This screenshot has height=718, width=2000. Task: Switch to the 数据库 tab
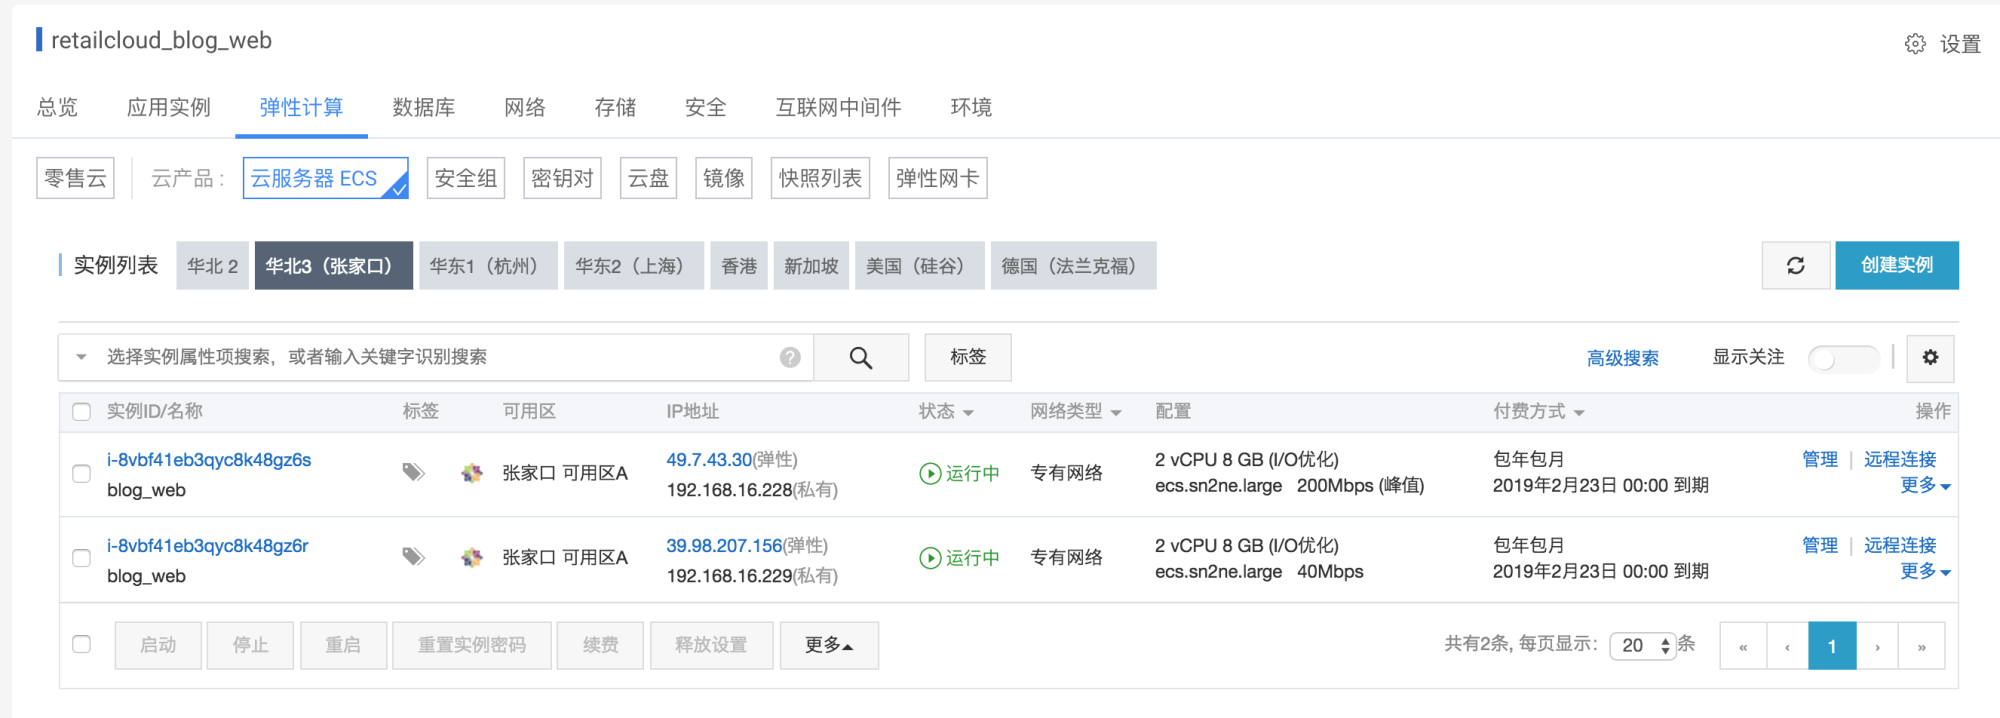pos(423,108)
